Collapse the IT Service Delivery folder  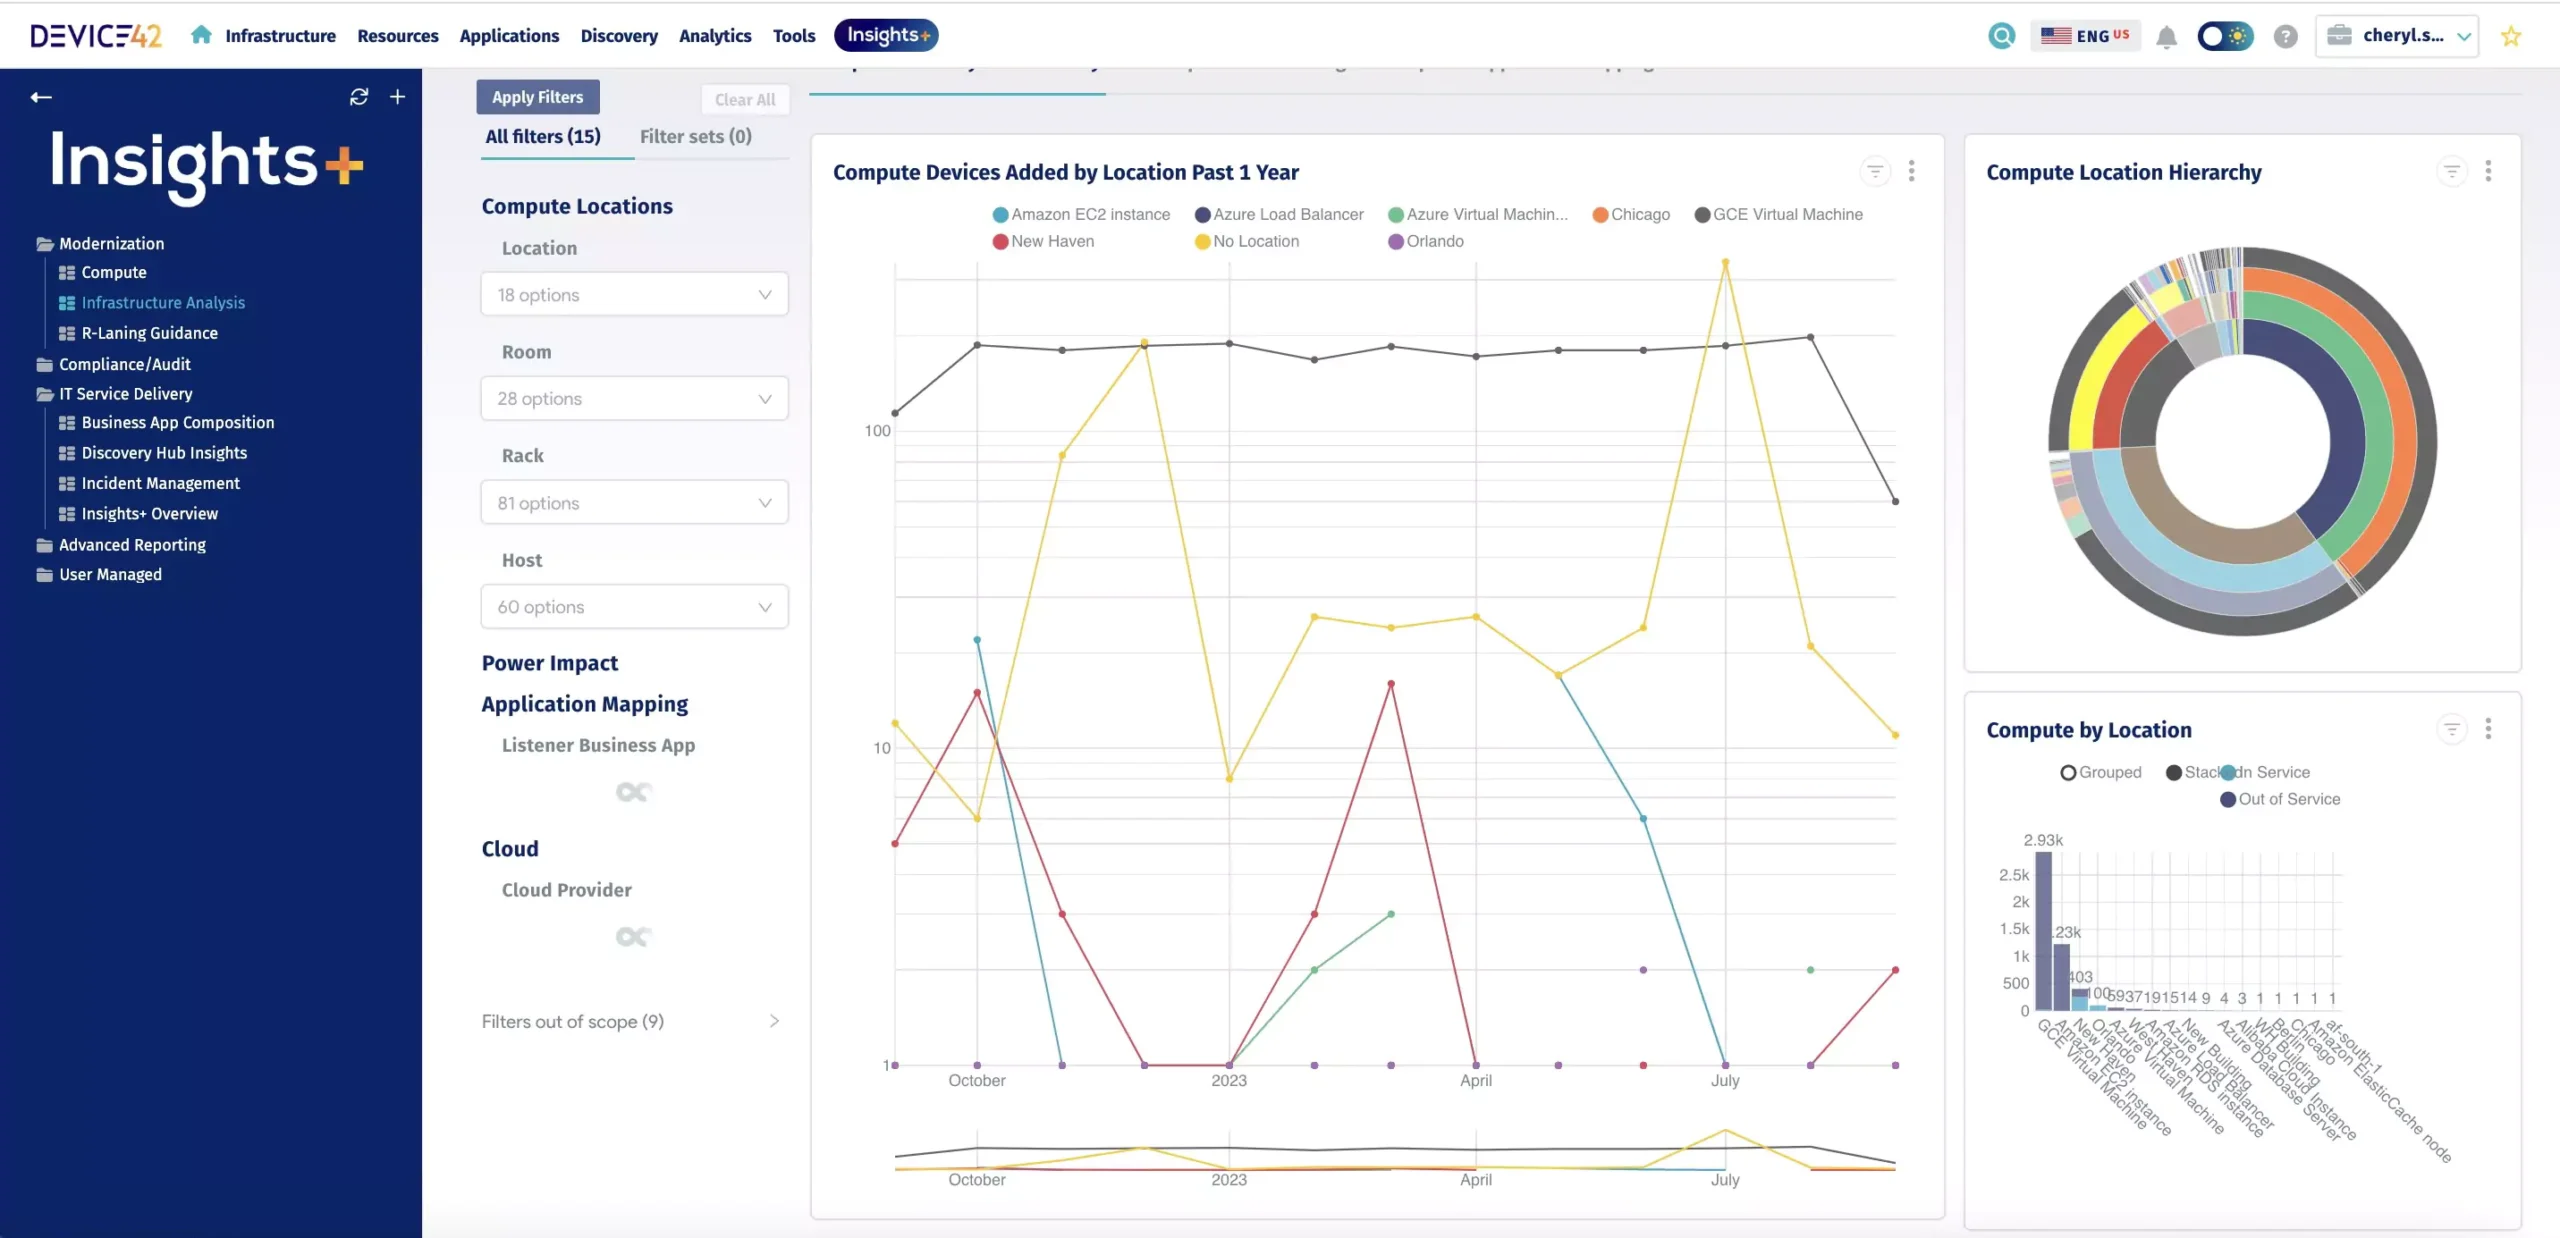click(x=114, y=394)
